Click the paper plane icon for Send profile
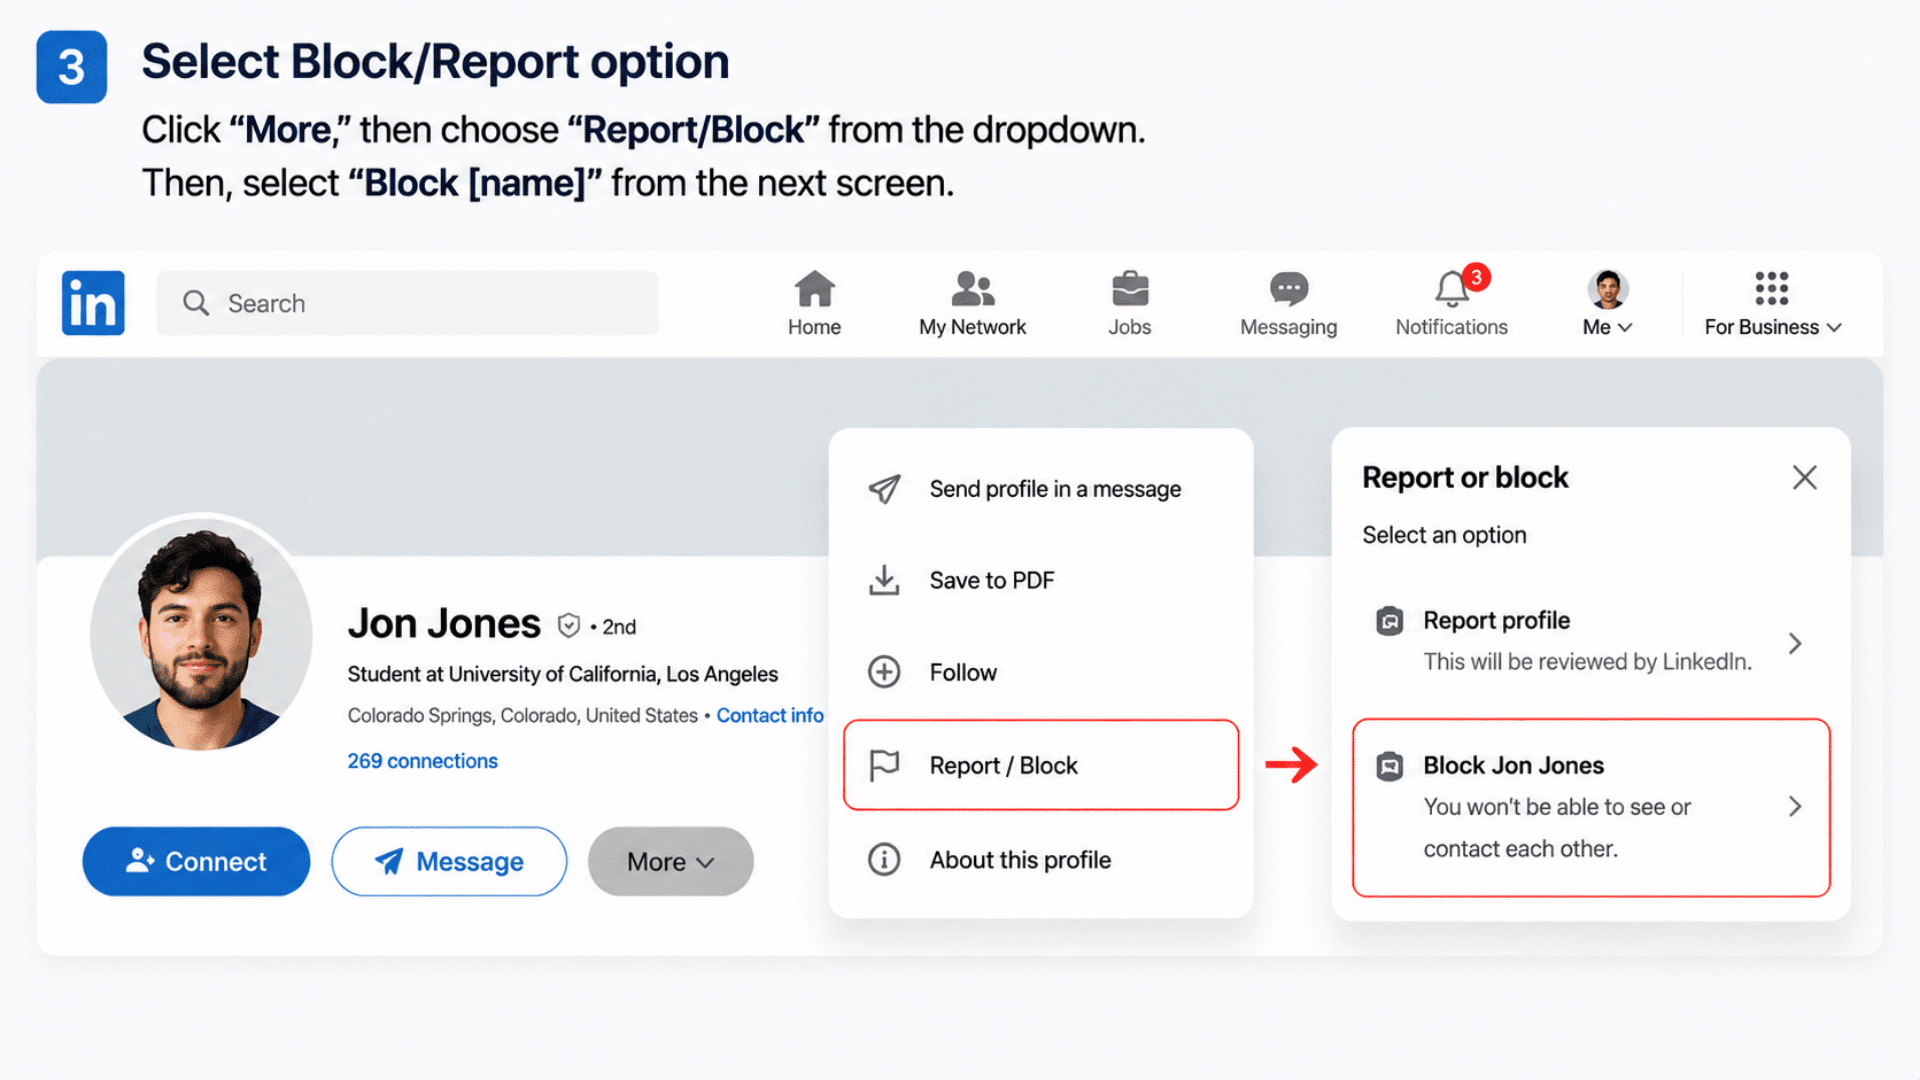 884,489
